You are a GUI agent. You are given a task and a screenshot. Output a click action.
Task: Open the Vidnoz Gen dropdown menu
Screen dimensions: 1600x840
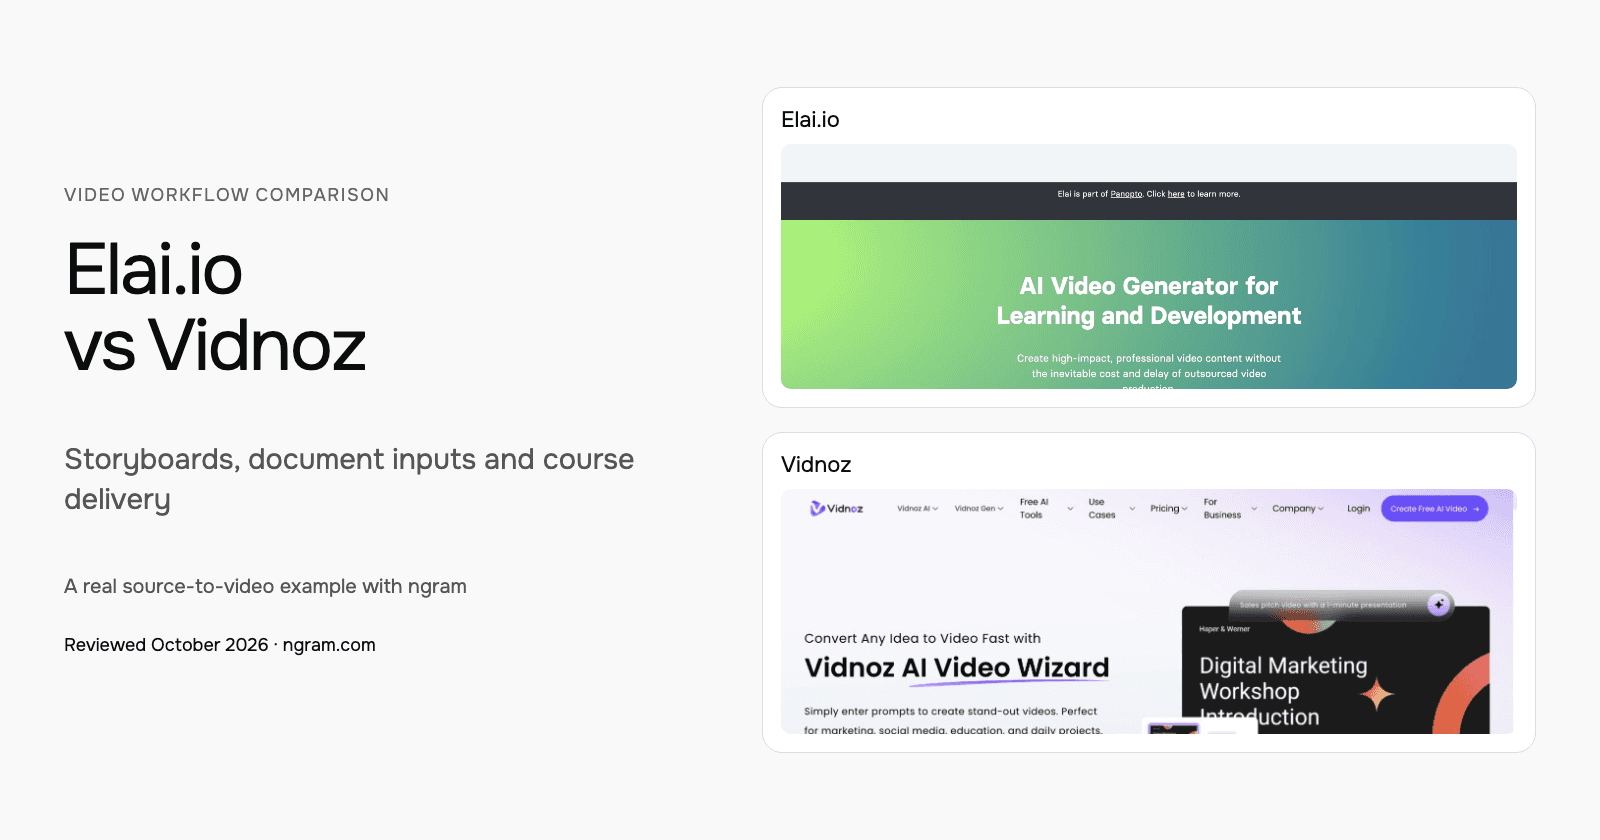[x=979, y=508]
